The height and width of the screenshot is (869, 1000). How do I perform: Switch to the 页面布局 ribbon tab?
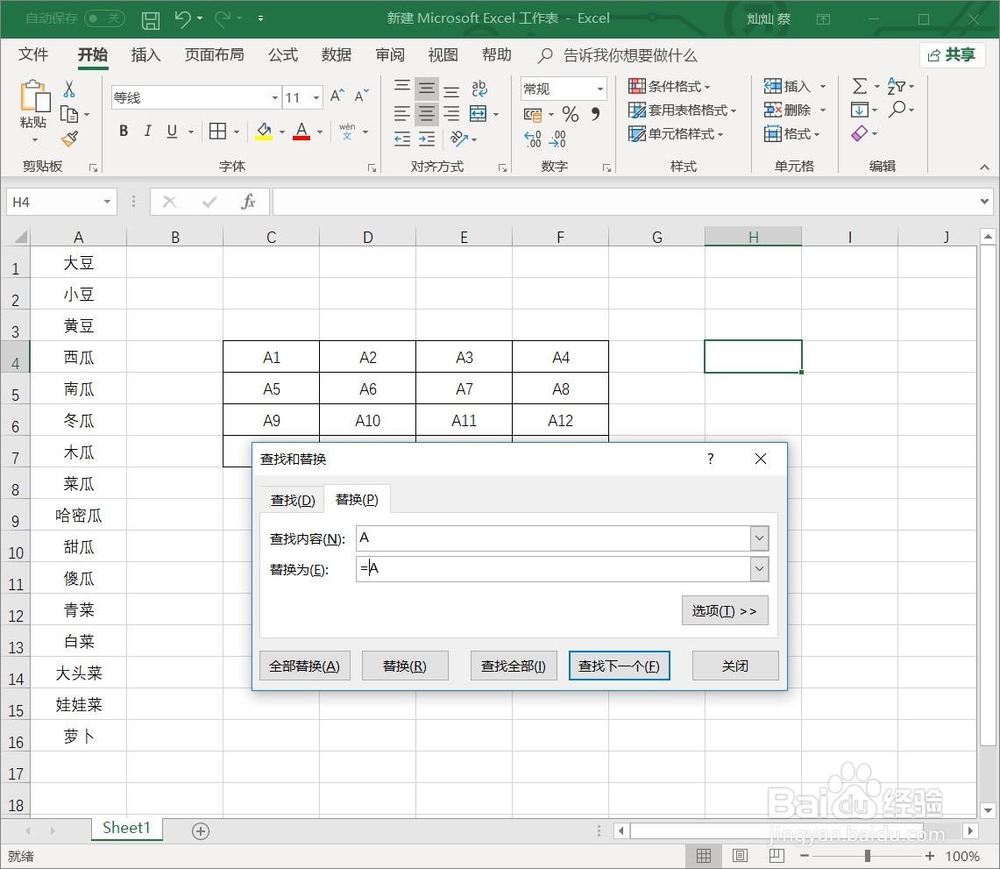(214, 55)
